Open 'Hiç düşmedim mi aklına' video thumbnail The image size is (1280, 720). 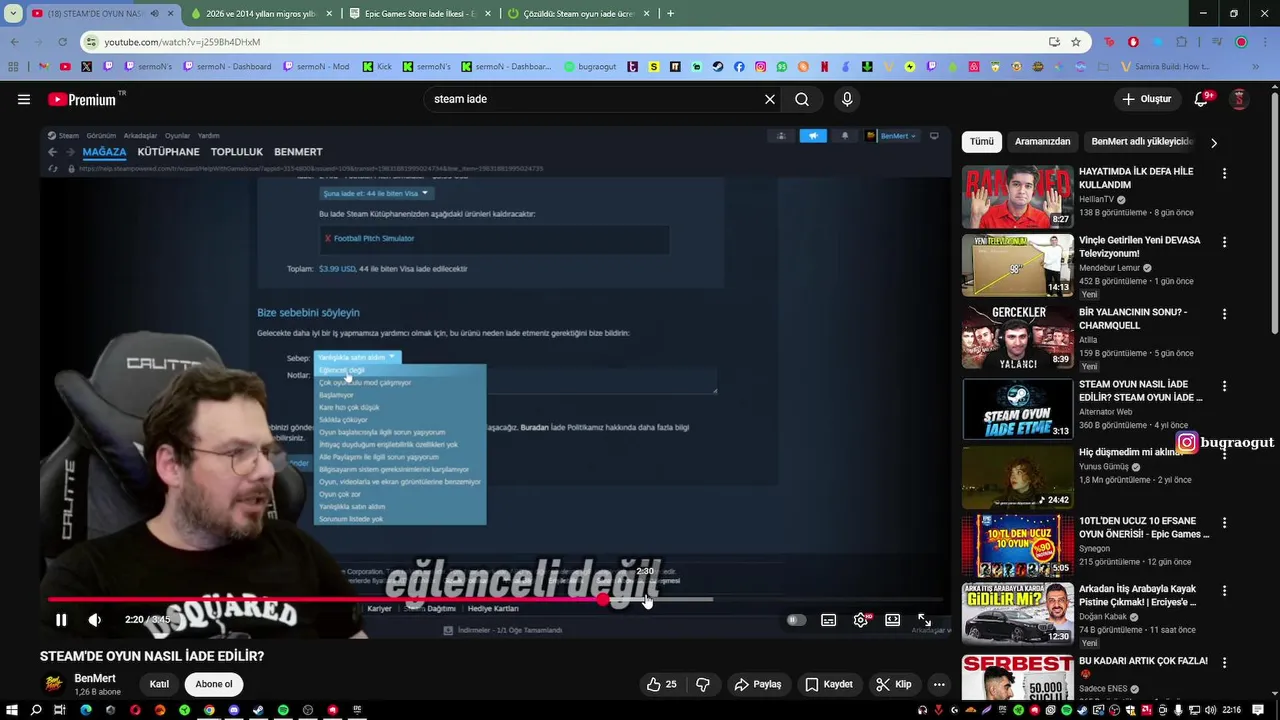[1018, 478]
